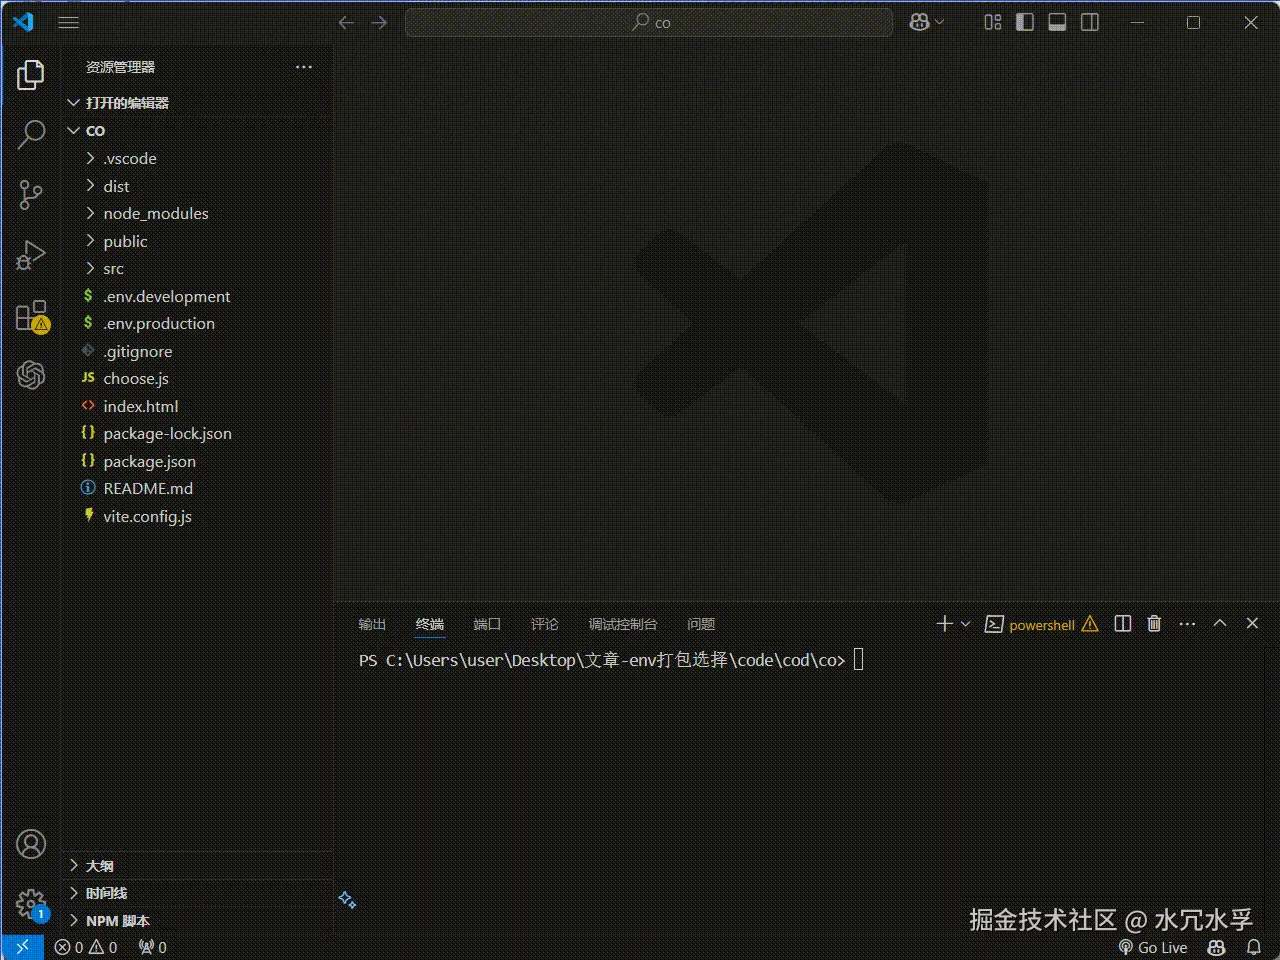1280x960 pixels.
Task: Switch to the 评论 (Comments) tab
Action: coord(545,624)
